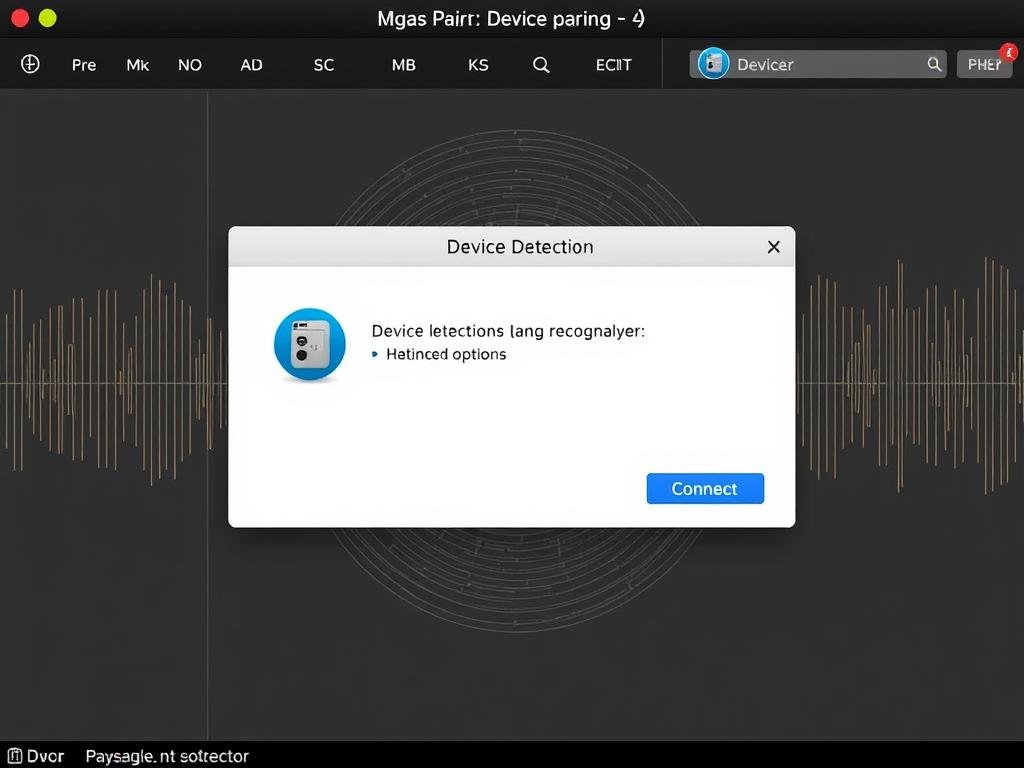Select the AD toolbar item
The width and height of the screenshot is (1024, 768).
click(x=251, y=65)
